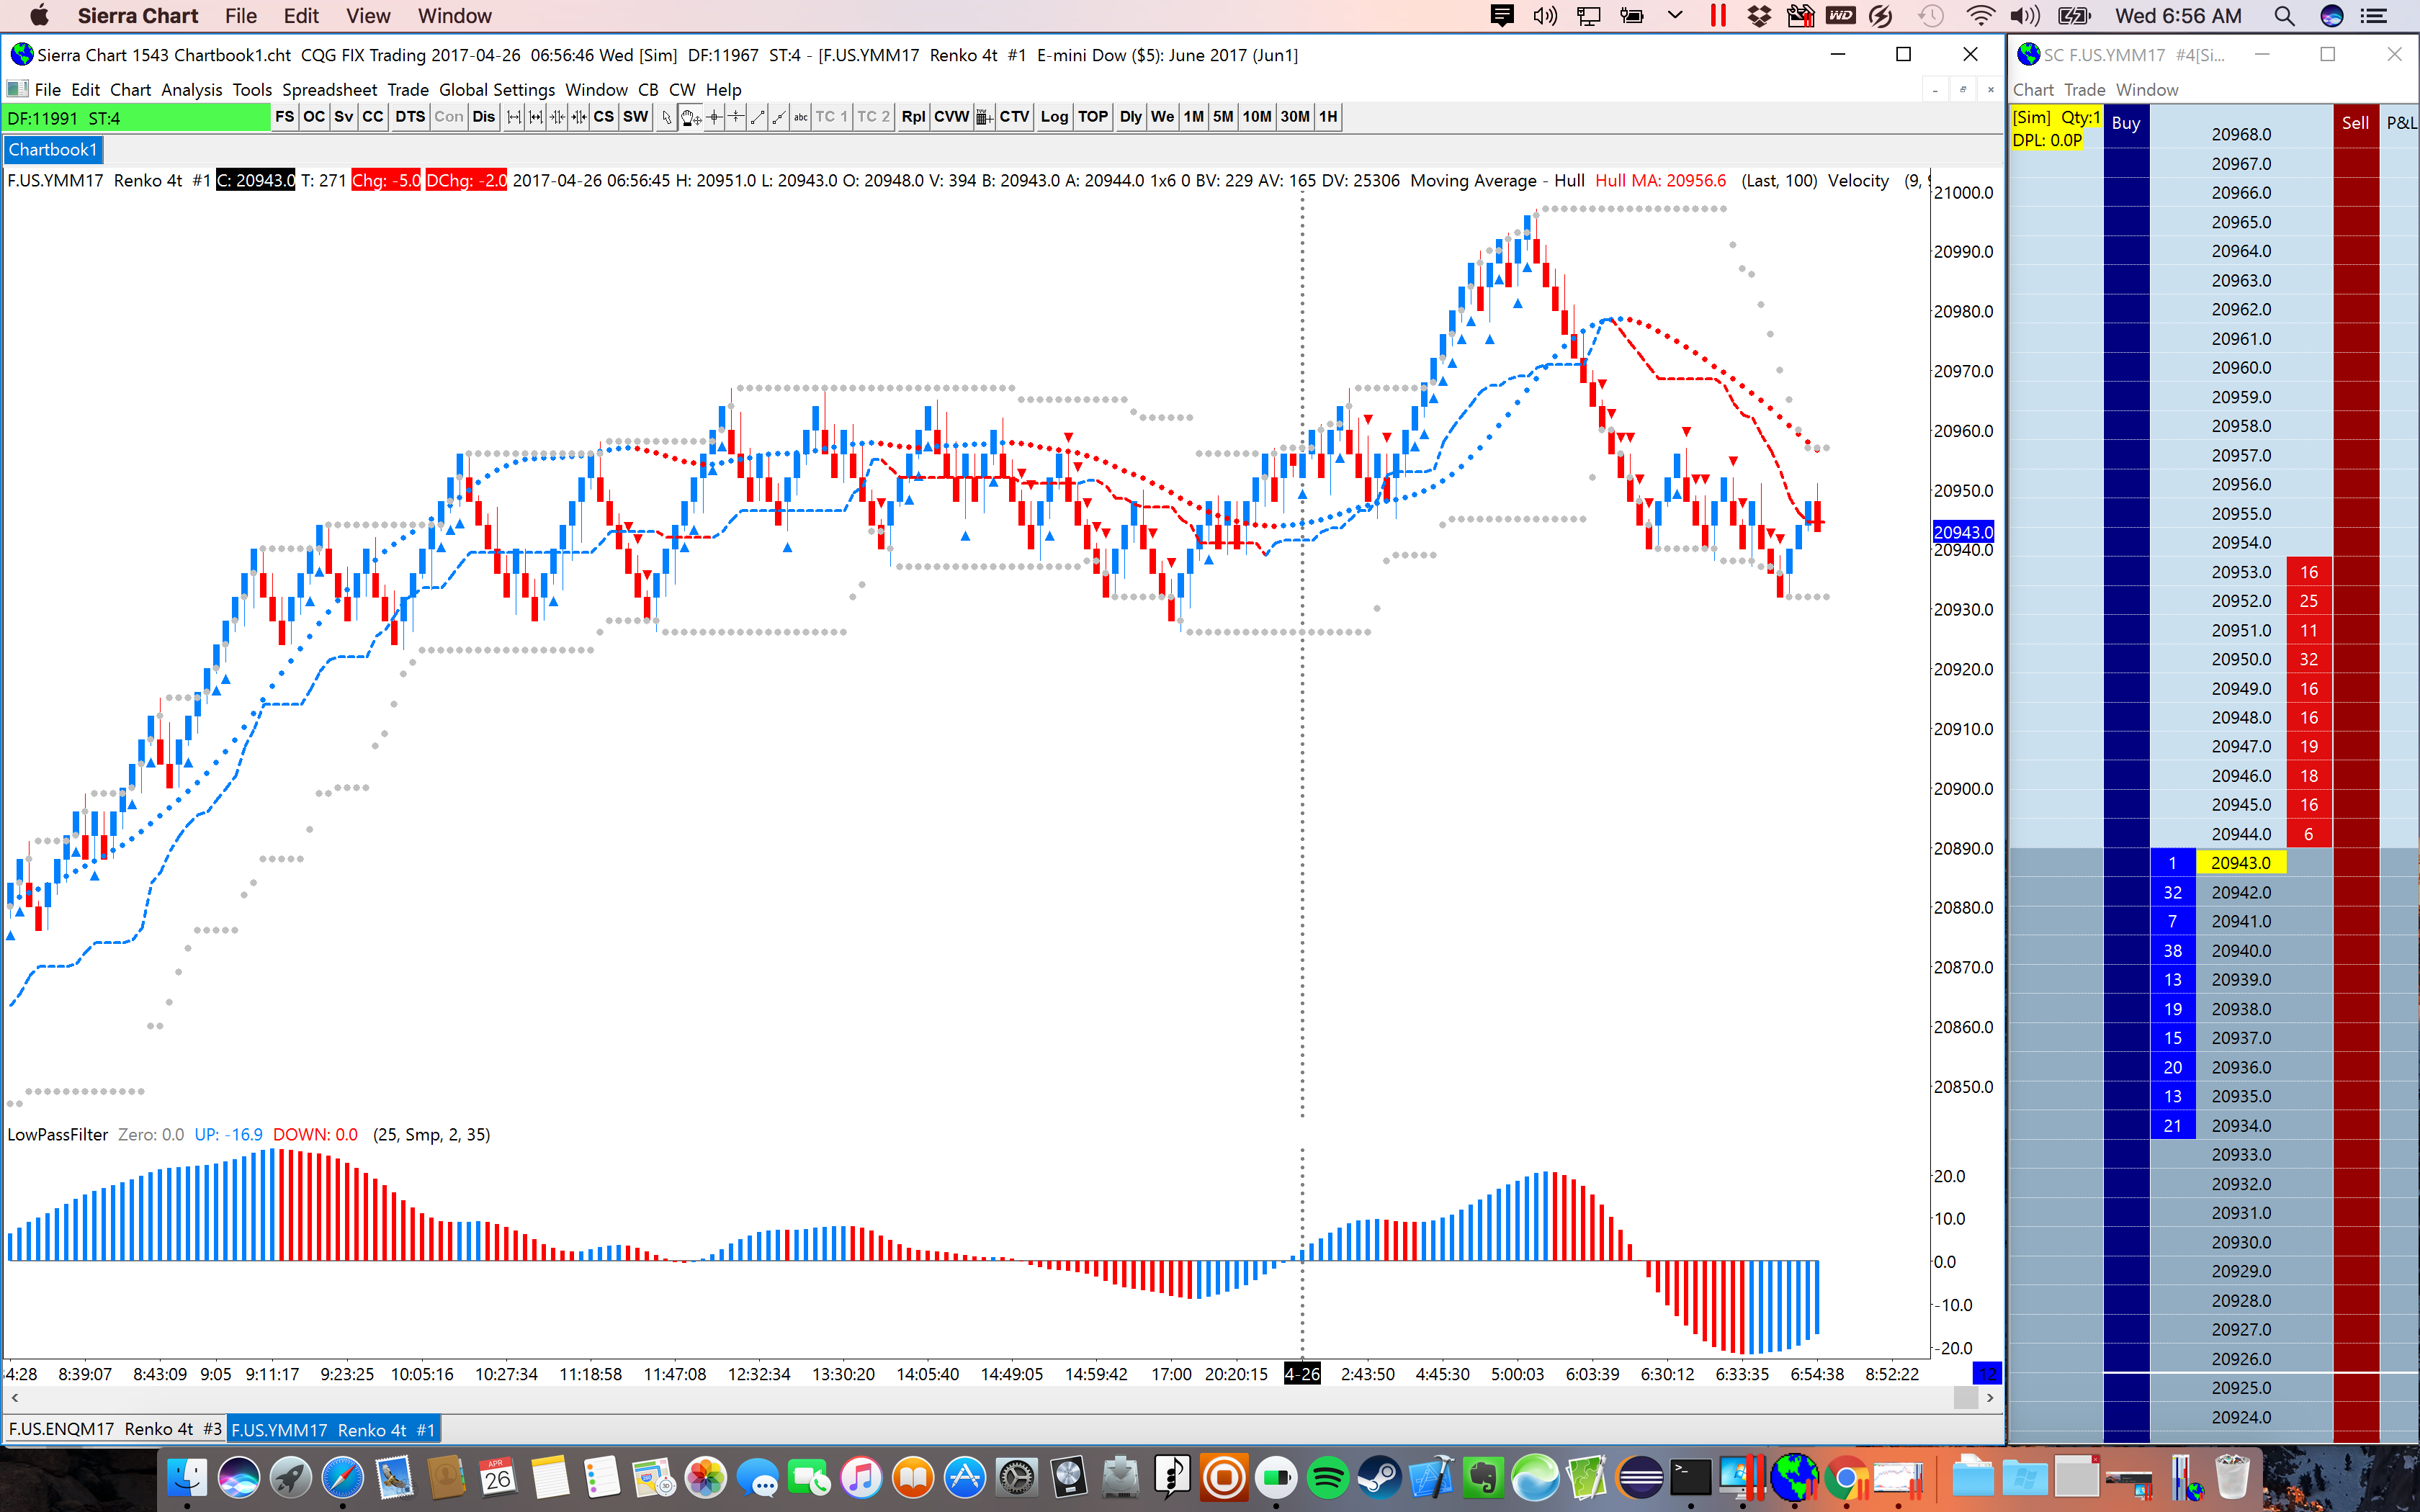Select the Chartbook1 tab
The width and height of the screenshot is (2420, 1512).
(x=53, y=150)
